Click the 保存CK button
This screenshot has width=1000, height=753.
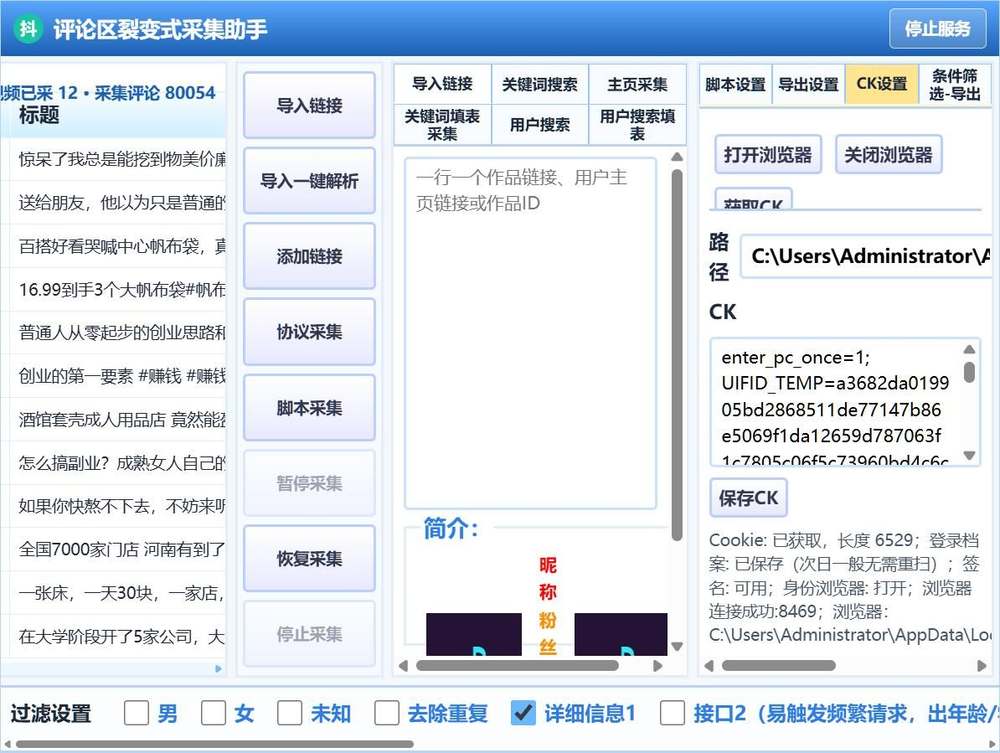coord(749,497)
